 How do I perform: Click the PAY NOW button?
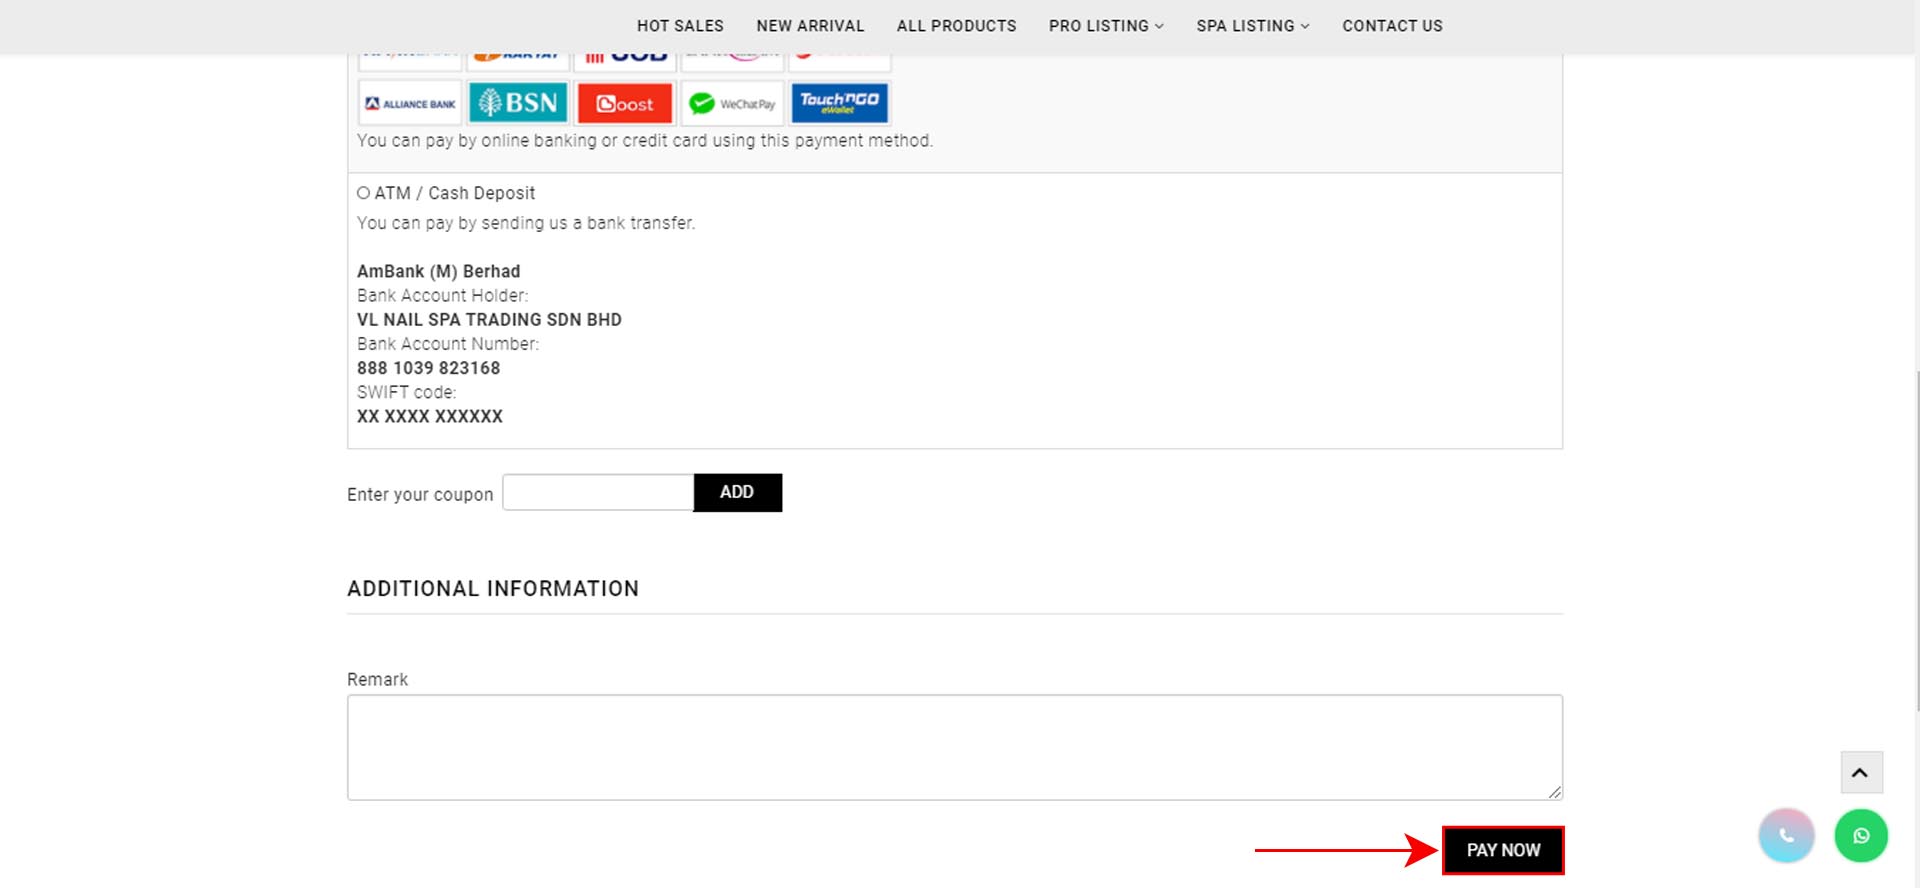click(1502, 850)
